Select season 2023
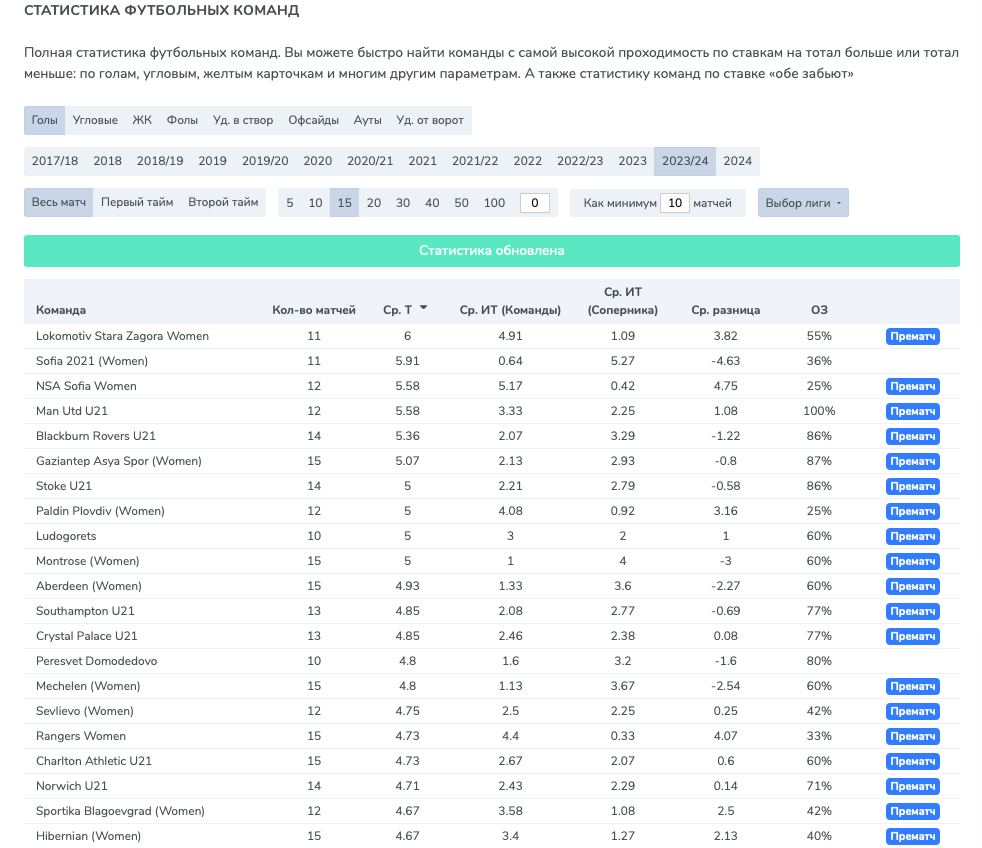Screen dimensions: 982x848 [633, 161]
